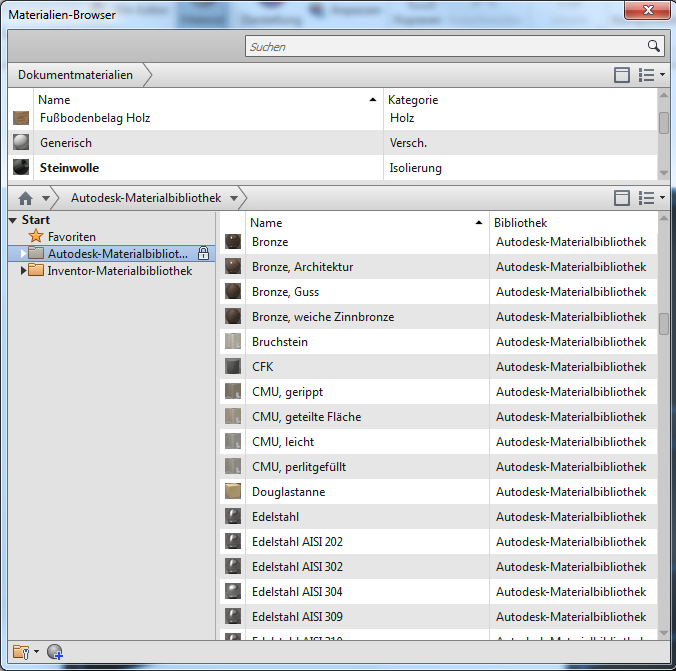Click create new material icon
Viewport: 676px width, 671px height.
[x=55, y=652]
